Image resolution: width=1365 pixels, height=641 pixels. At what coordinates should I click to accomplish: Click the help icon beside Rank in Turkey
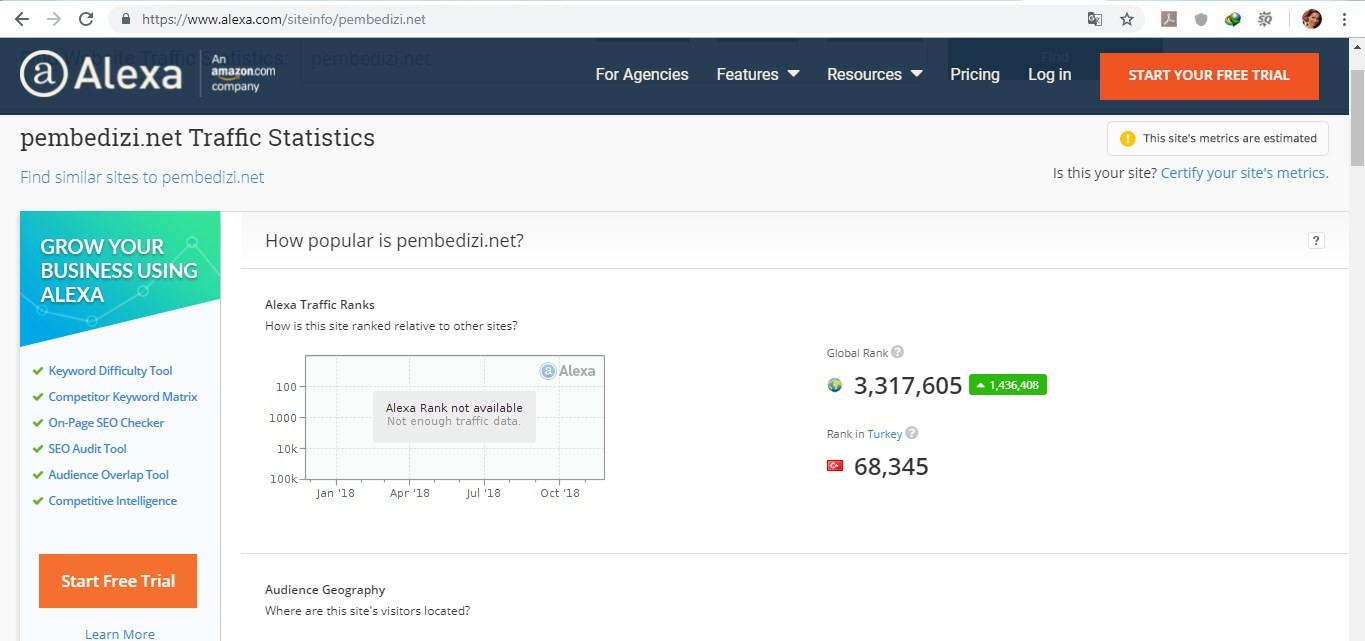(912, 433)
